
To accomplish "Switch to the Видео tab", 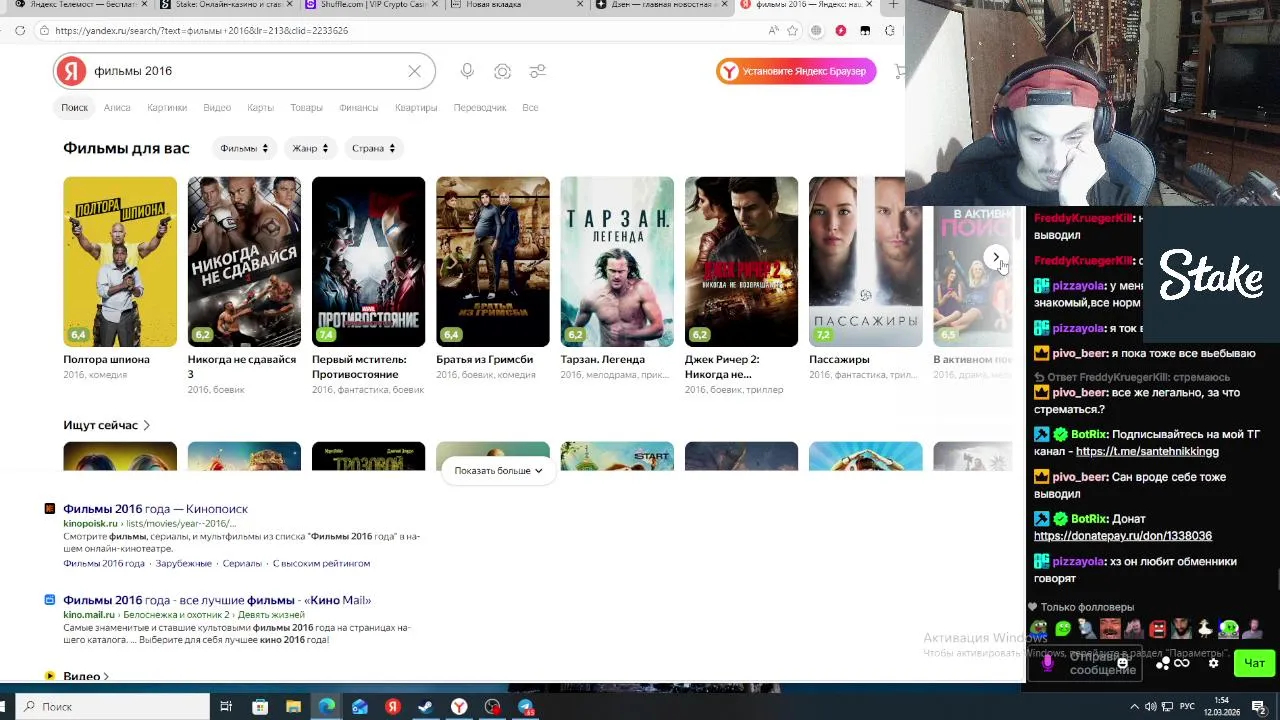I will 217,107.
